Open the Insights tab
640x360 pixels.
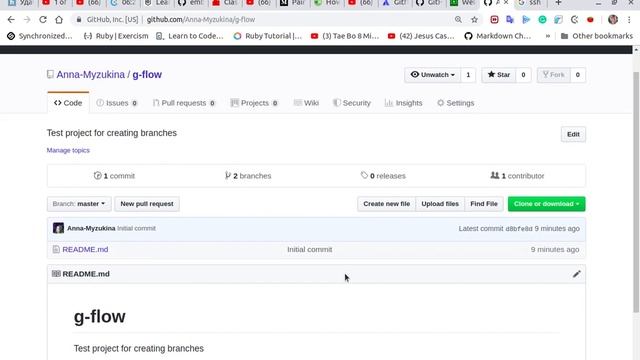coord(404,103)
